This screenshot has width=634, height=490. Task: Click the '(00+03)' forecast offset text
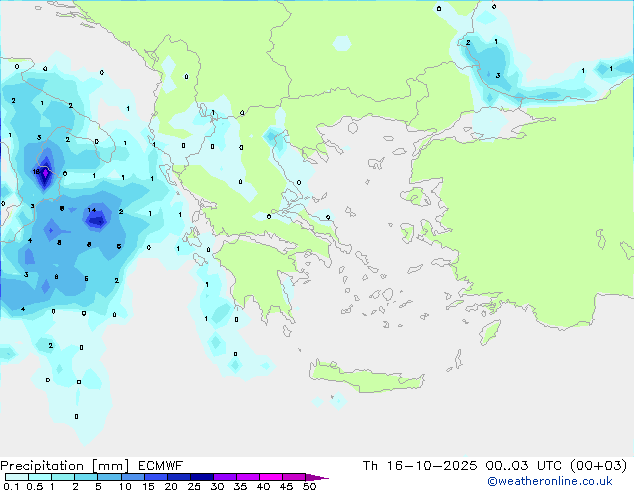(x=599, y=466)
